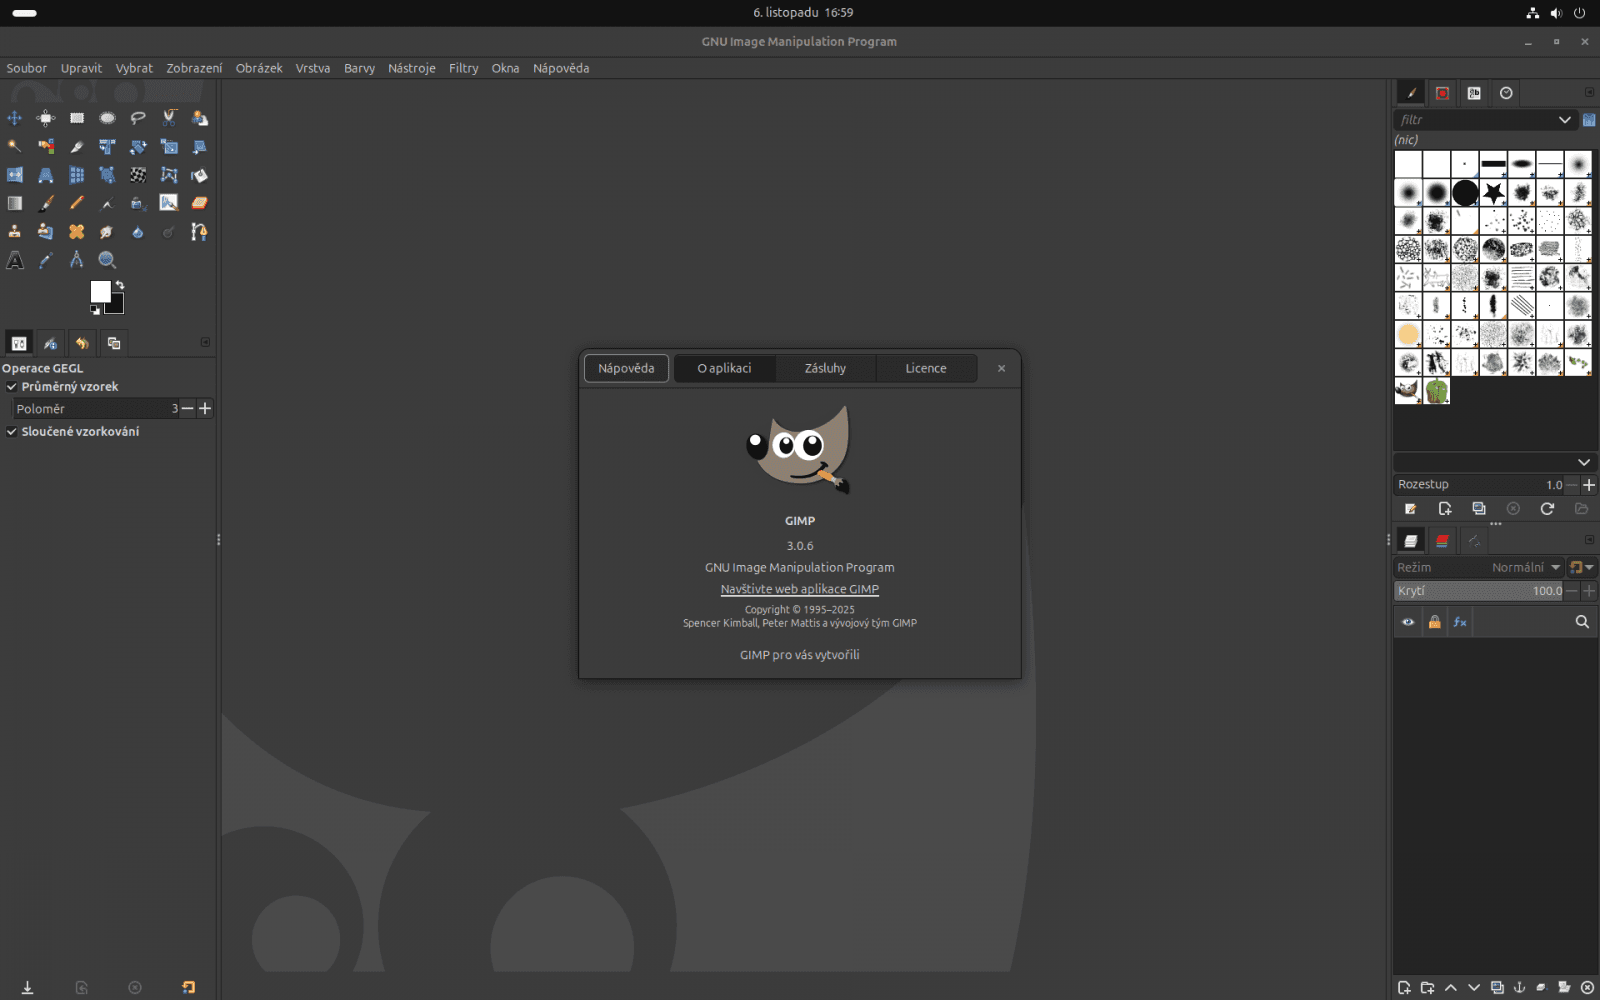1600x1000 pixels.
Task: Select the Paths pen tool
Action: click(x=199, y=232)
